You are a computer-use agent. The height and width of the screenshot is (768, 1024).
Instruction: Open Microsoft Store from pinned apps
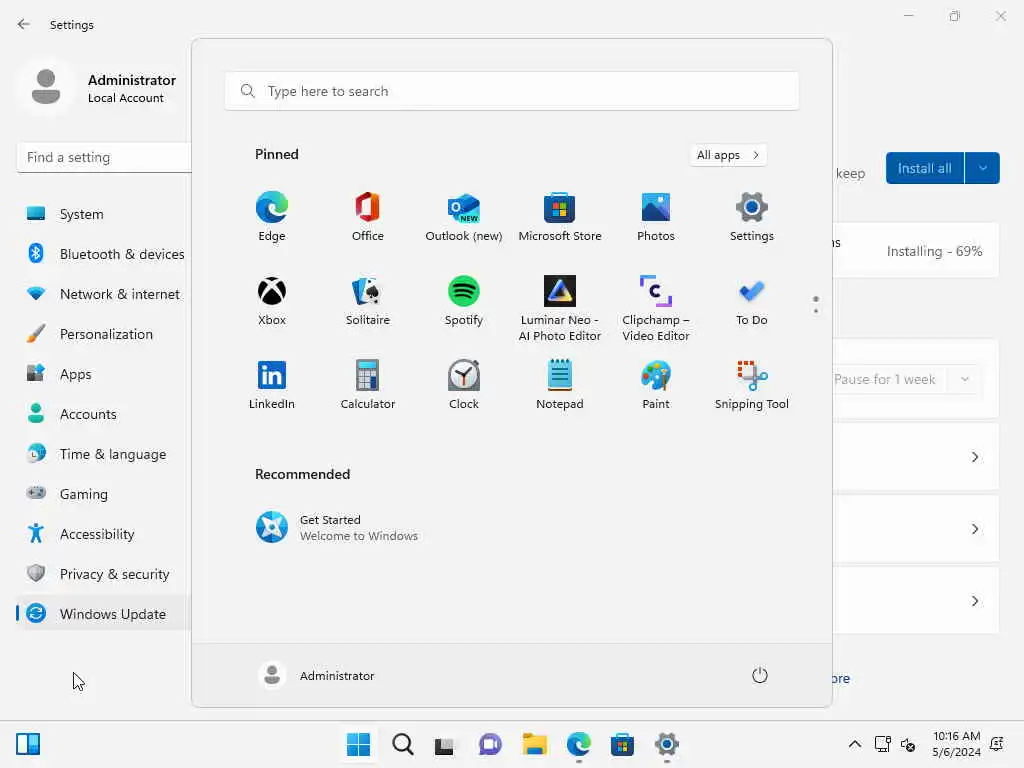(x=560, y=217)
